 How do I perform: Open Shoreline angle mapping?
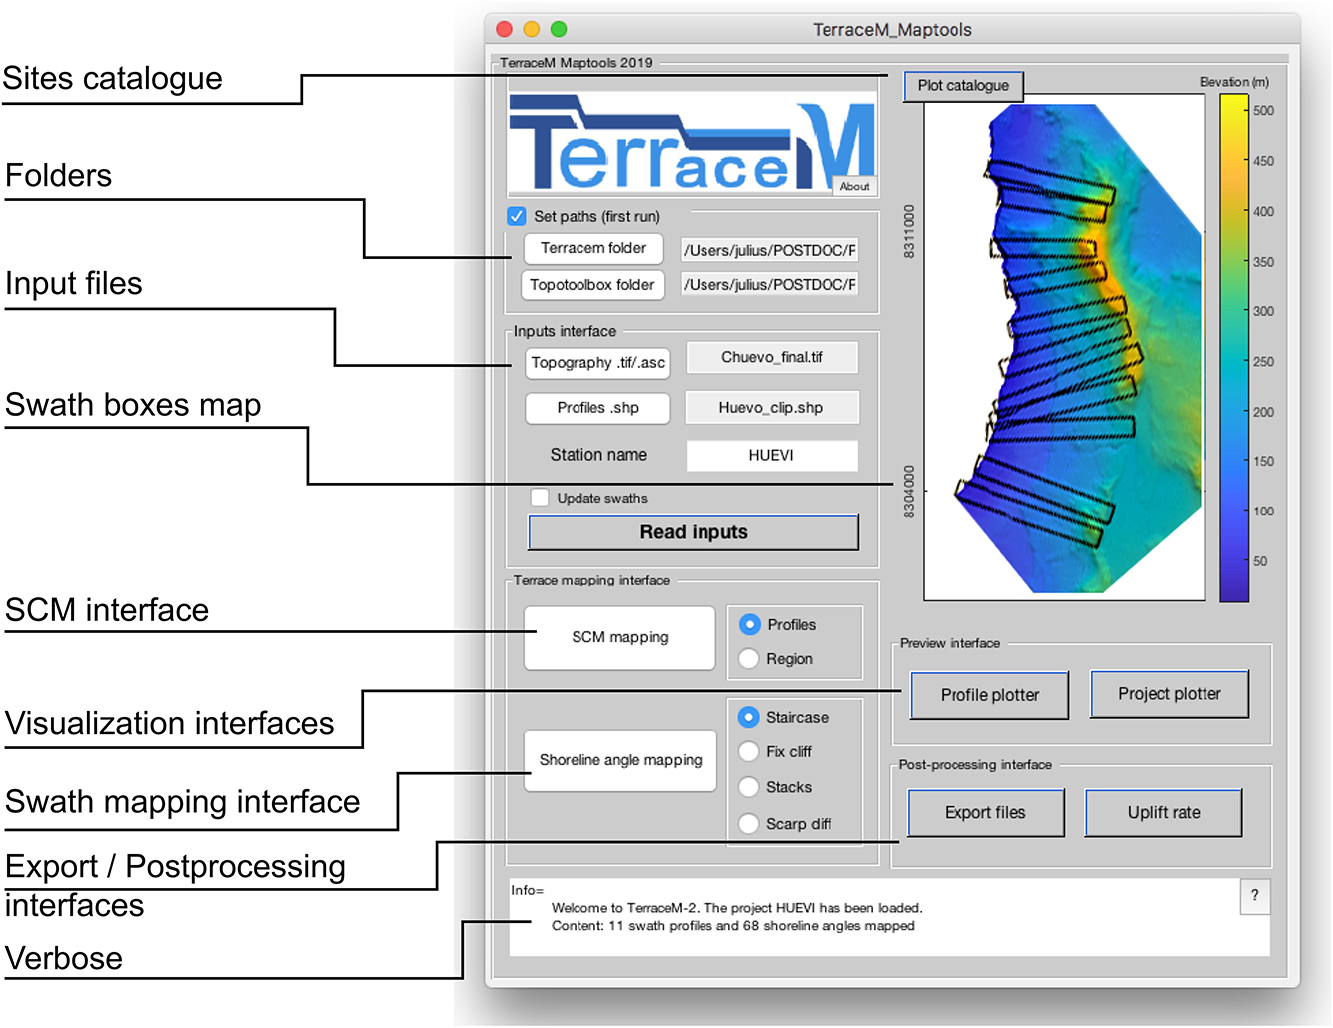(620, 760)
